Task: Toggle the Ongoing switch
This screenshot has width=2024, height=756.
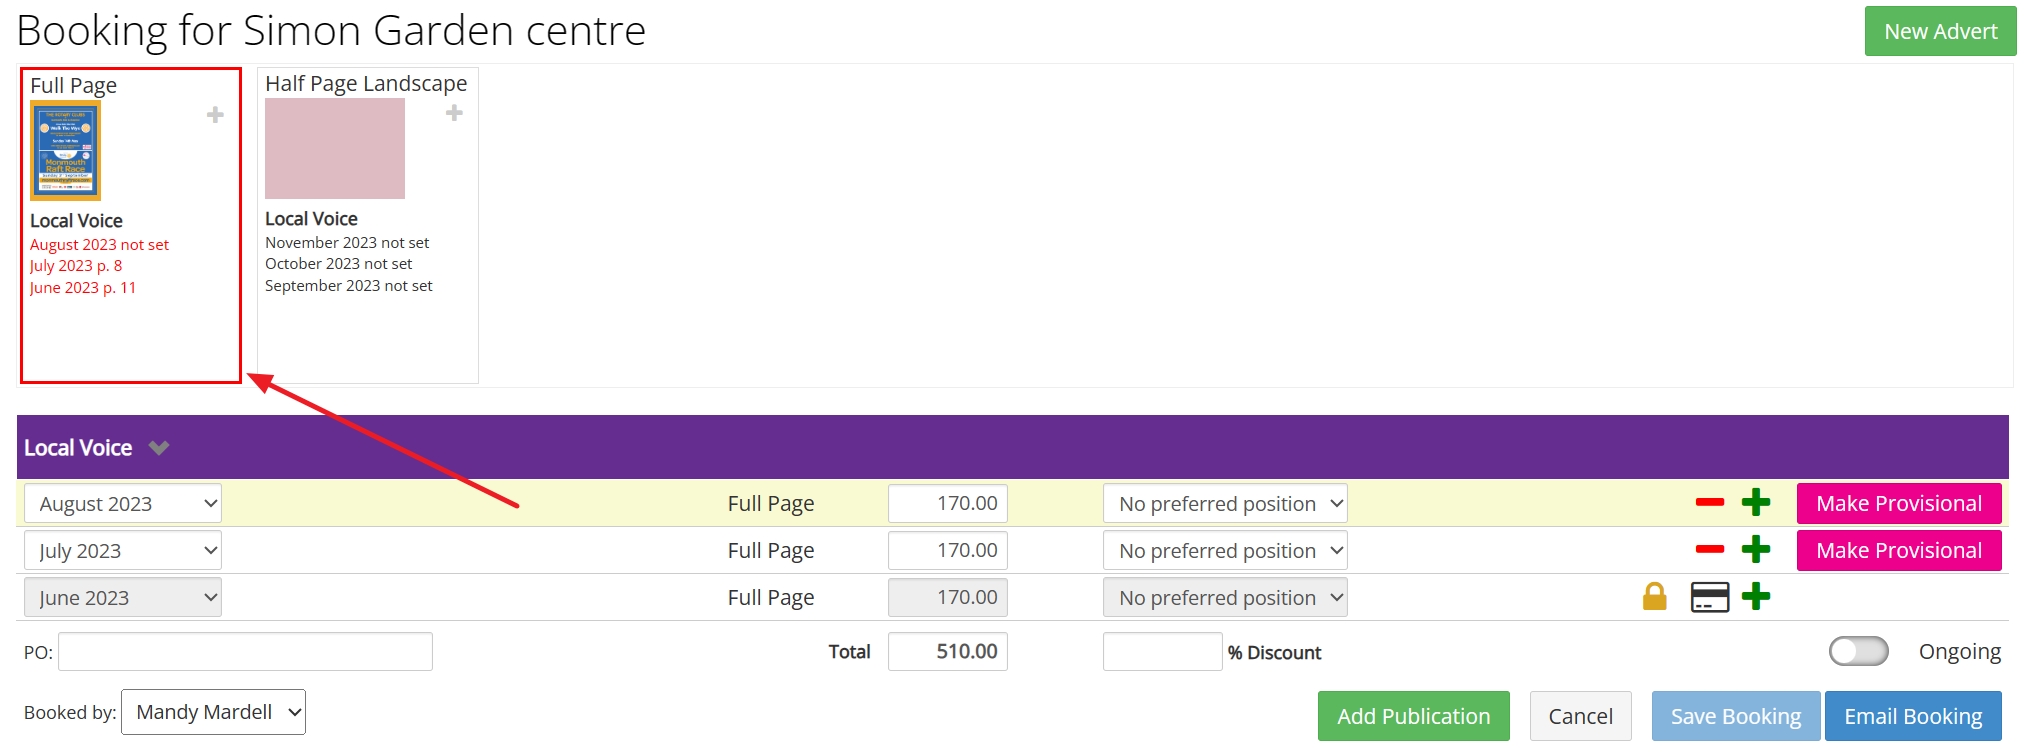Action: pos(1859,651)
